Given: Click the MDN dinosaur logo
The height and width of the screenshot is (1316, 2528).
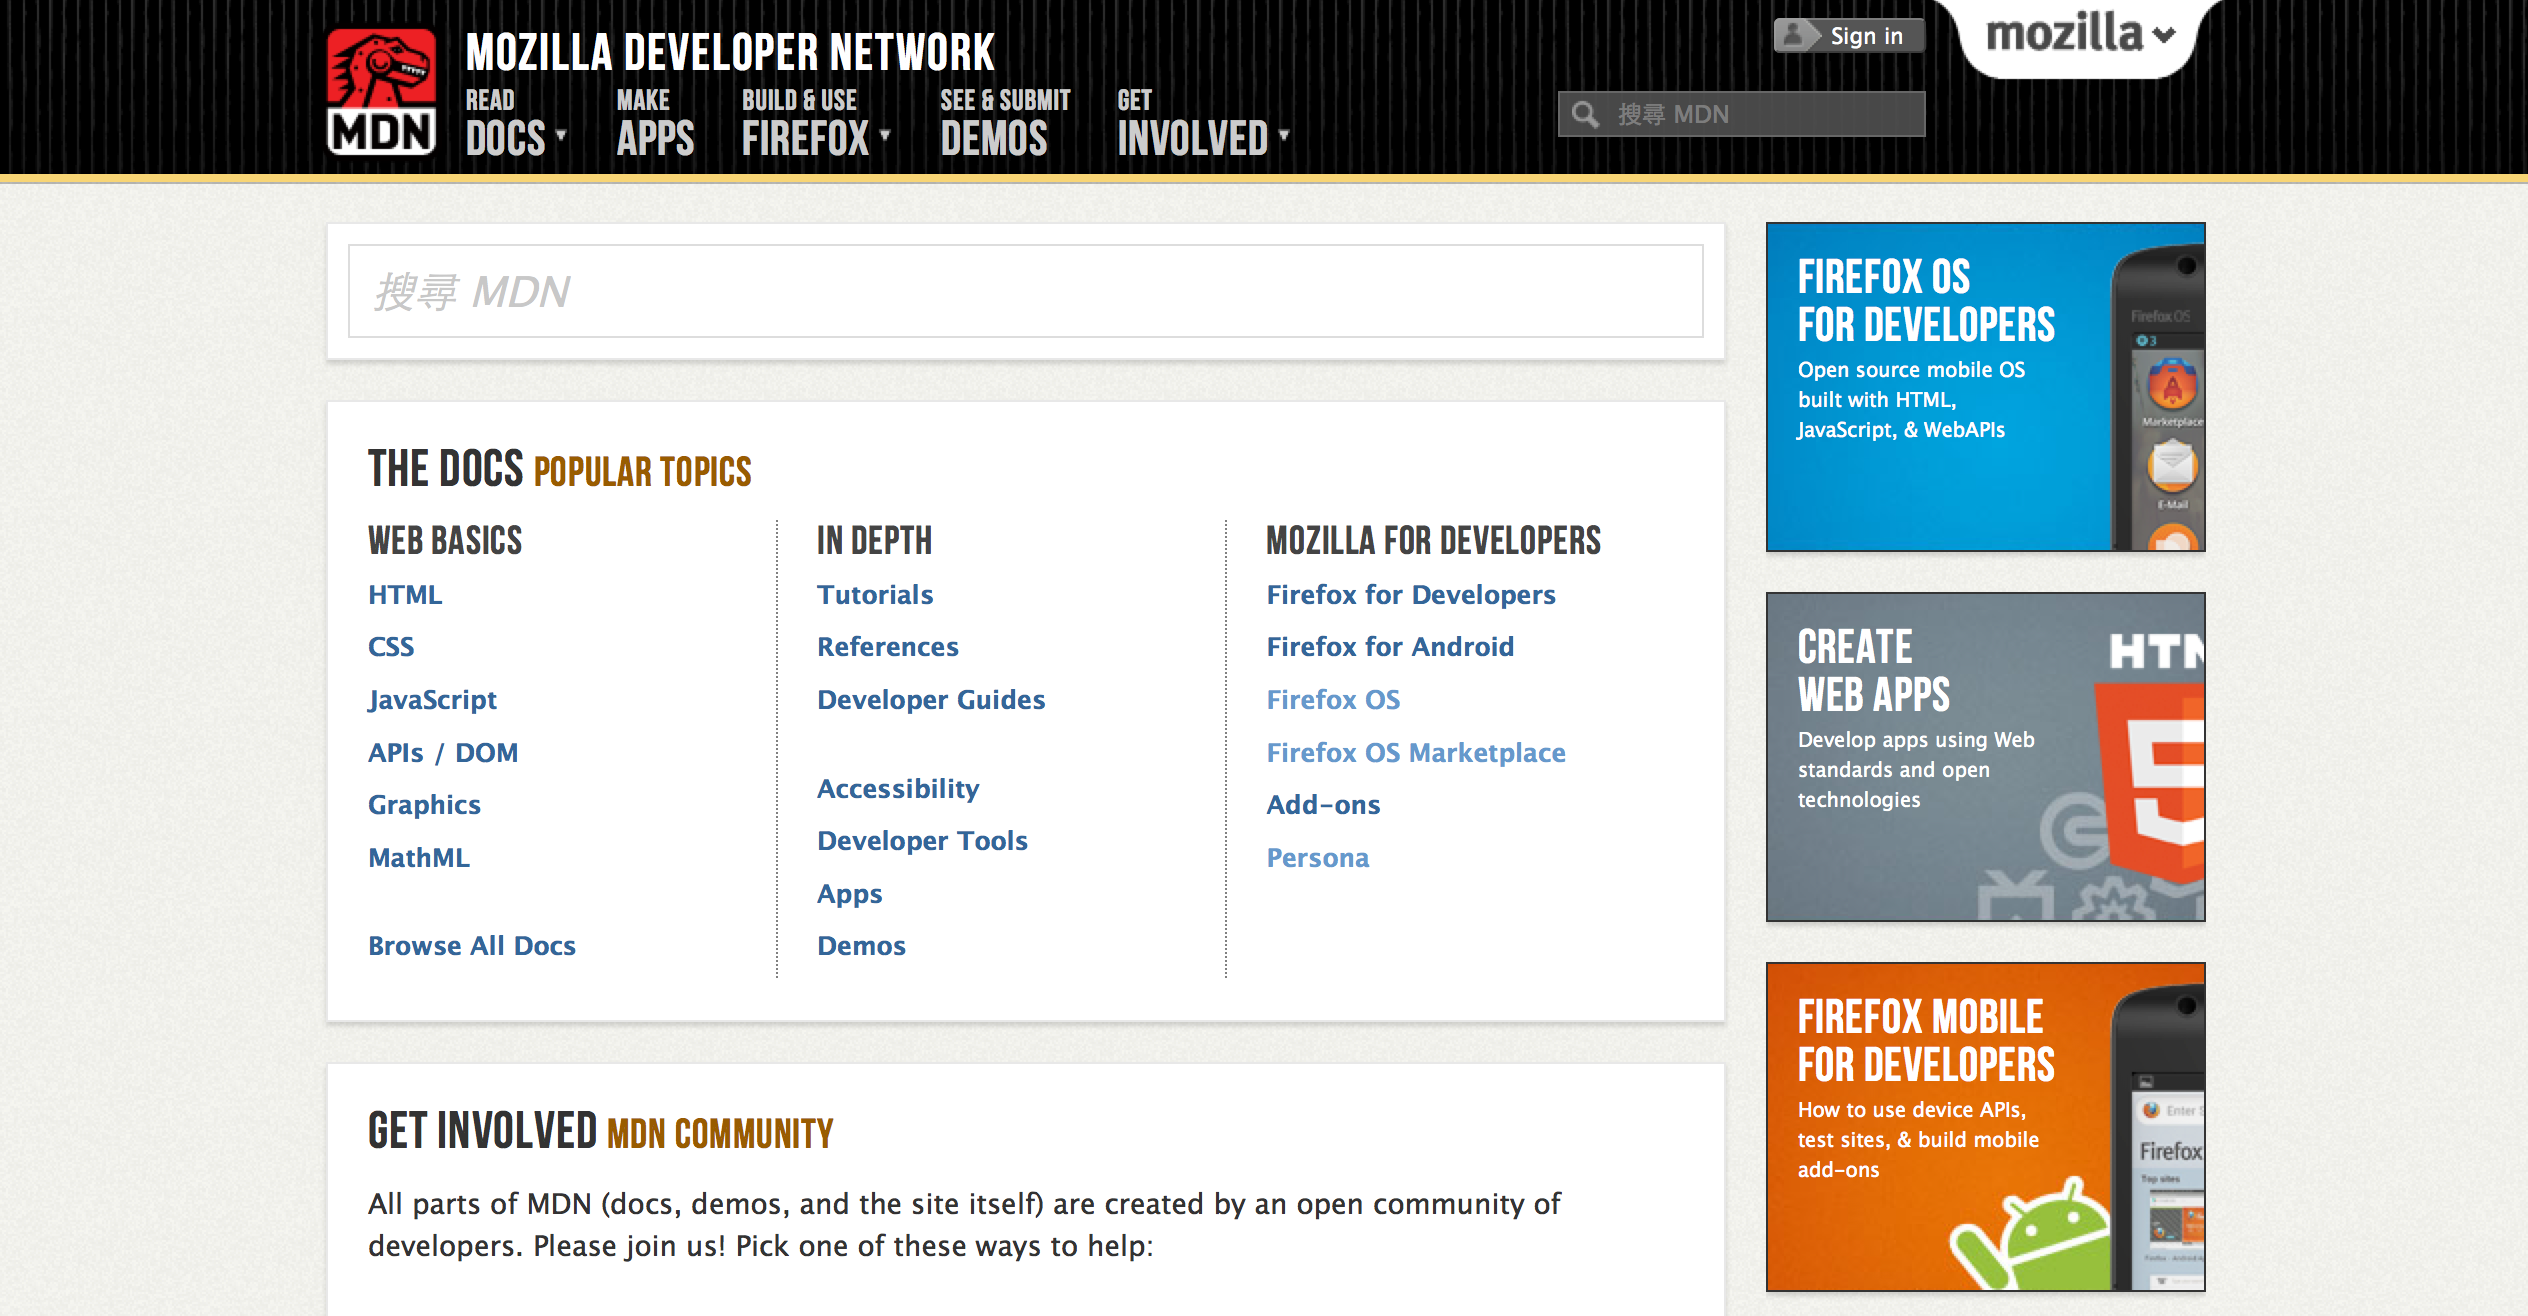Looking at the screenshot, I should (381, 91).
